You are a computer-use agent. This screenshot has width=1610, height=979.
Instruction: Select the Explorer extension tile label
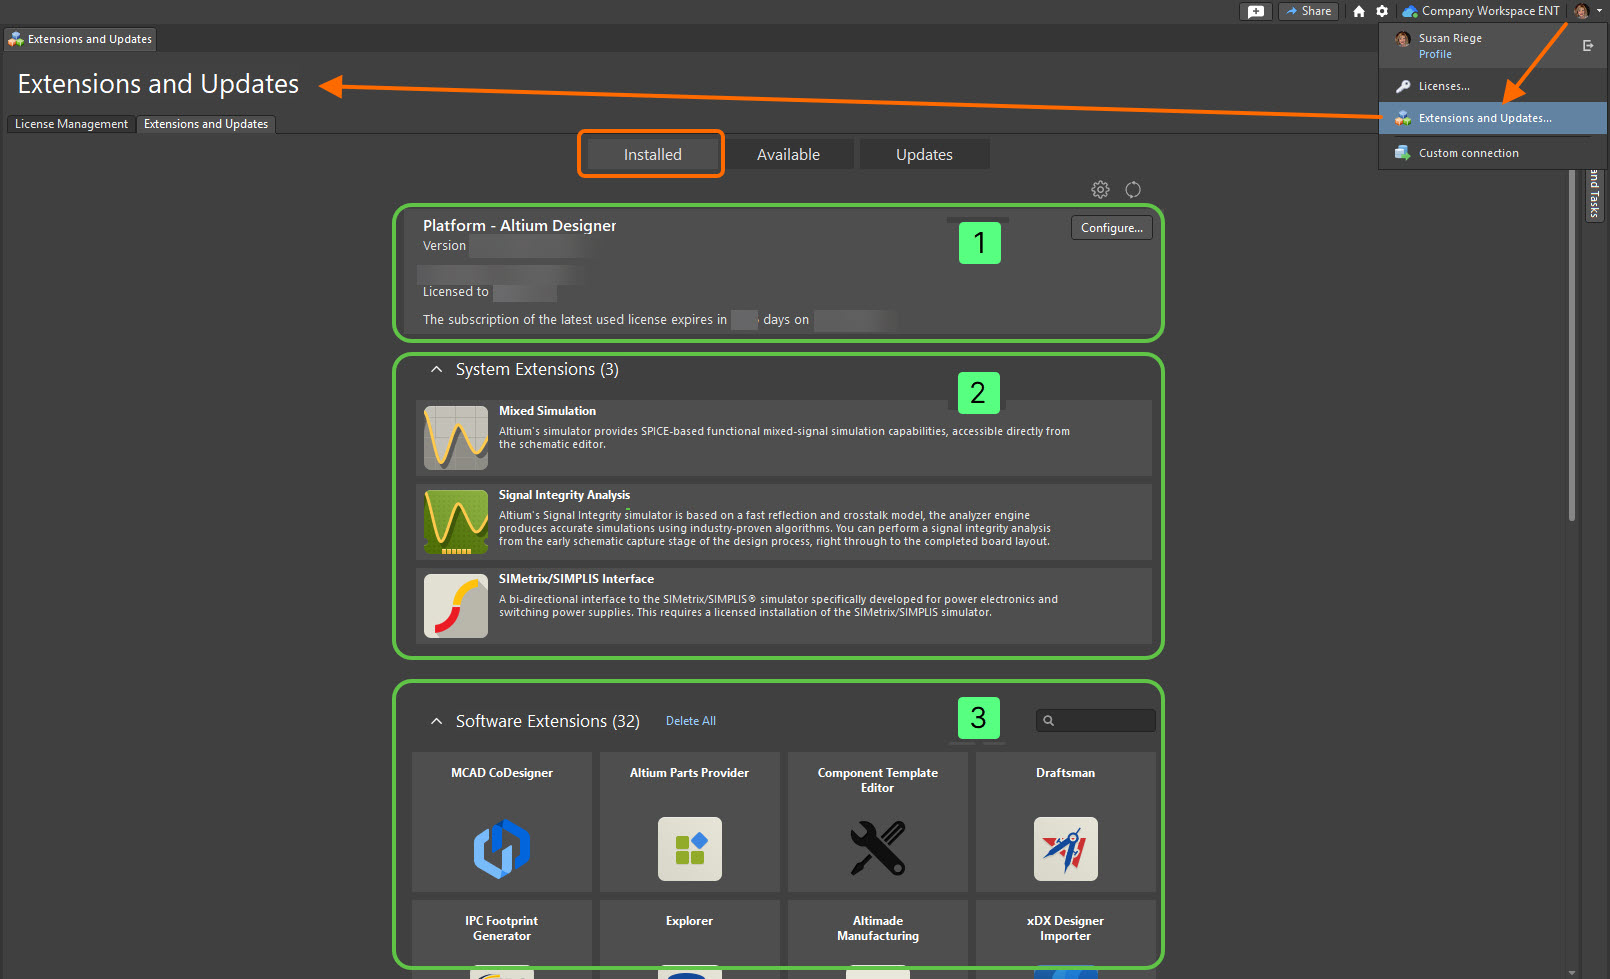(690, 921)
